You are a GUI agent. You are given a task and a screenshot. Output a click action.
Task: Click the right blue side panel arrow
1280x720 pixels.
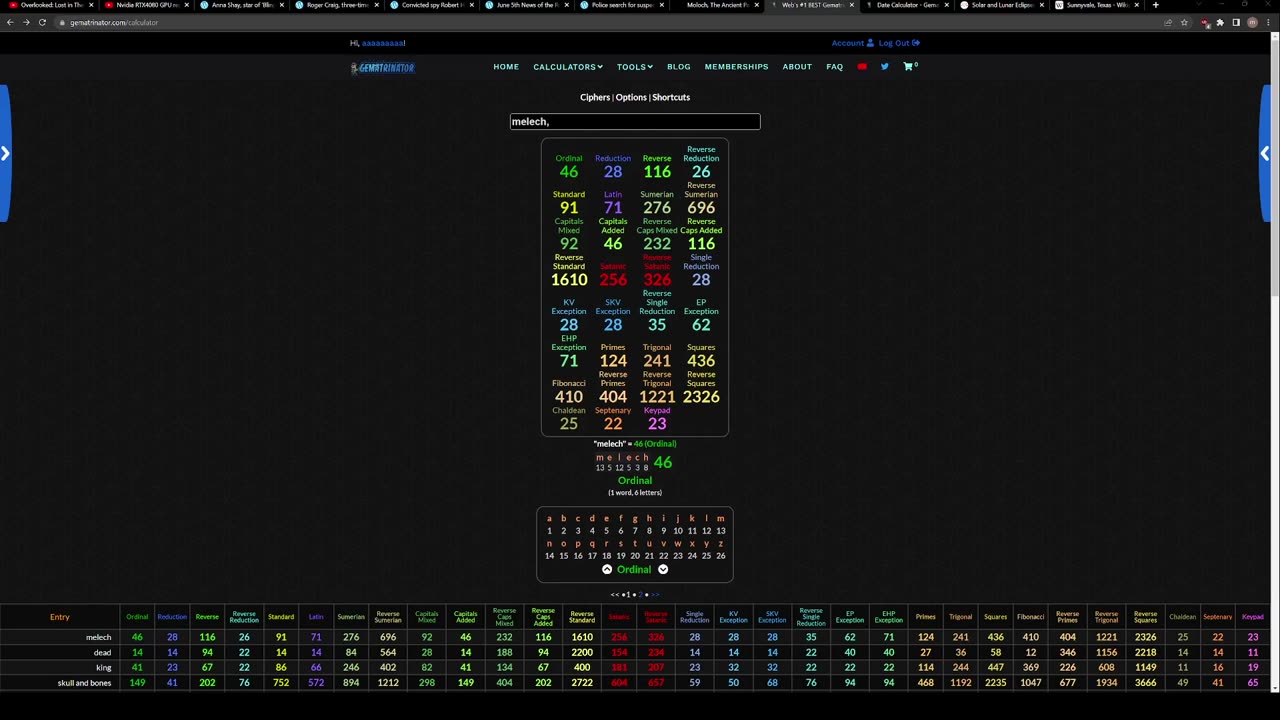tap(1265, 153)
